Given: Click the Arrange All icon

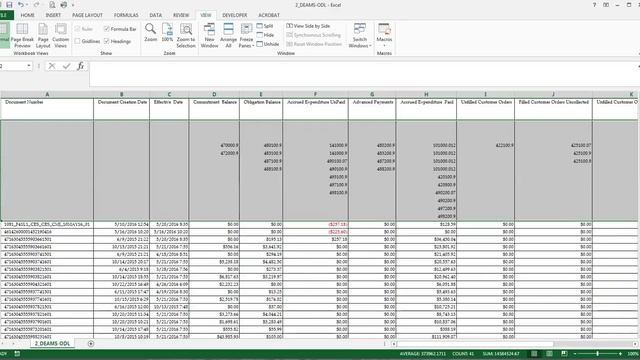Looking at the screenshot, I should [228, 36].
